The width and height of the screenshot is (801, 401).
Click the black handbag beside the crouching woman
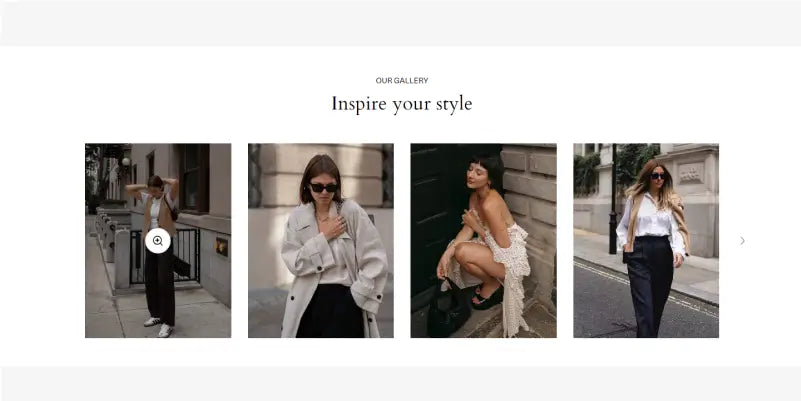(x=448, y=310)
